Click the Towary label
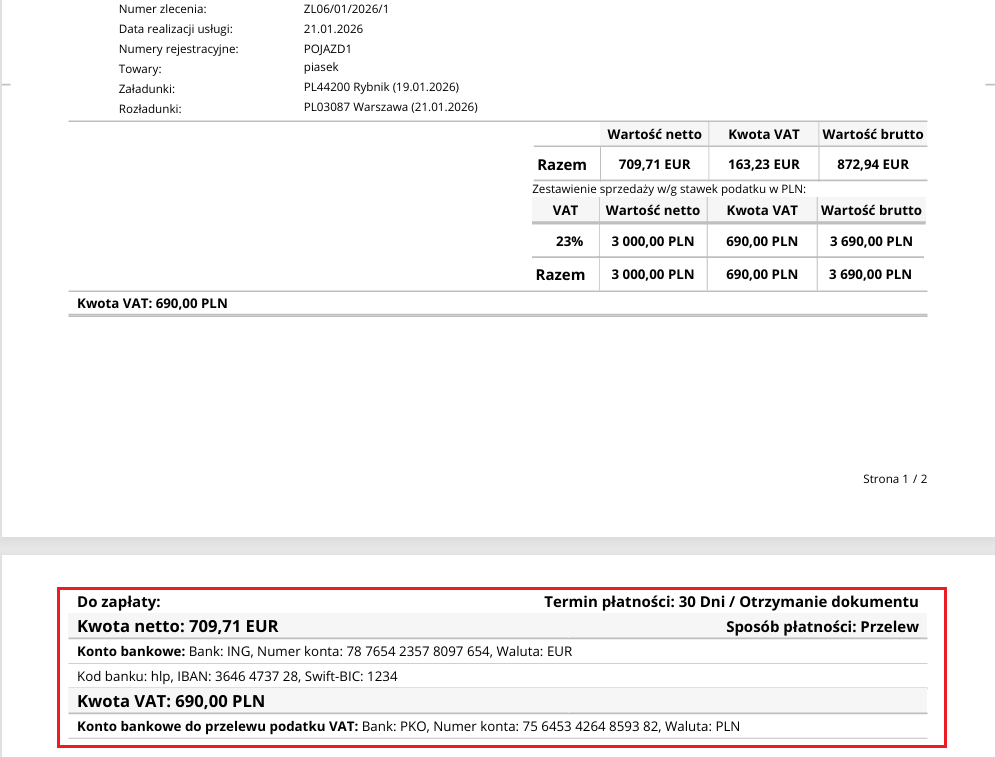995x757 pixels. point(140,69)
